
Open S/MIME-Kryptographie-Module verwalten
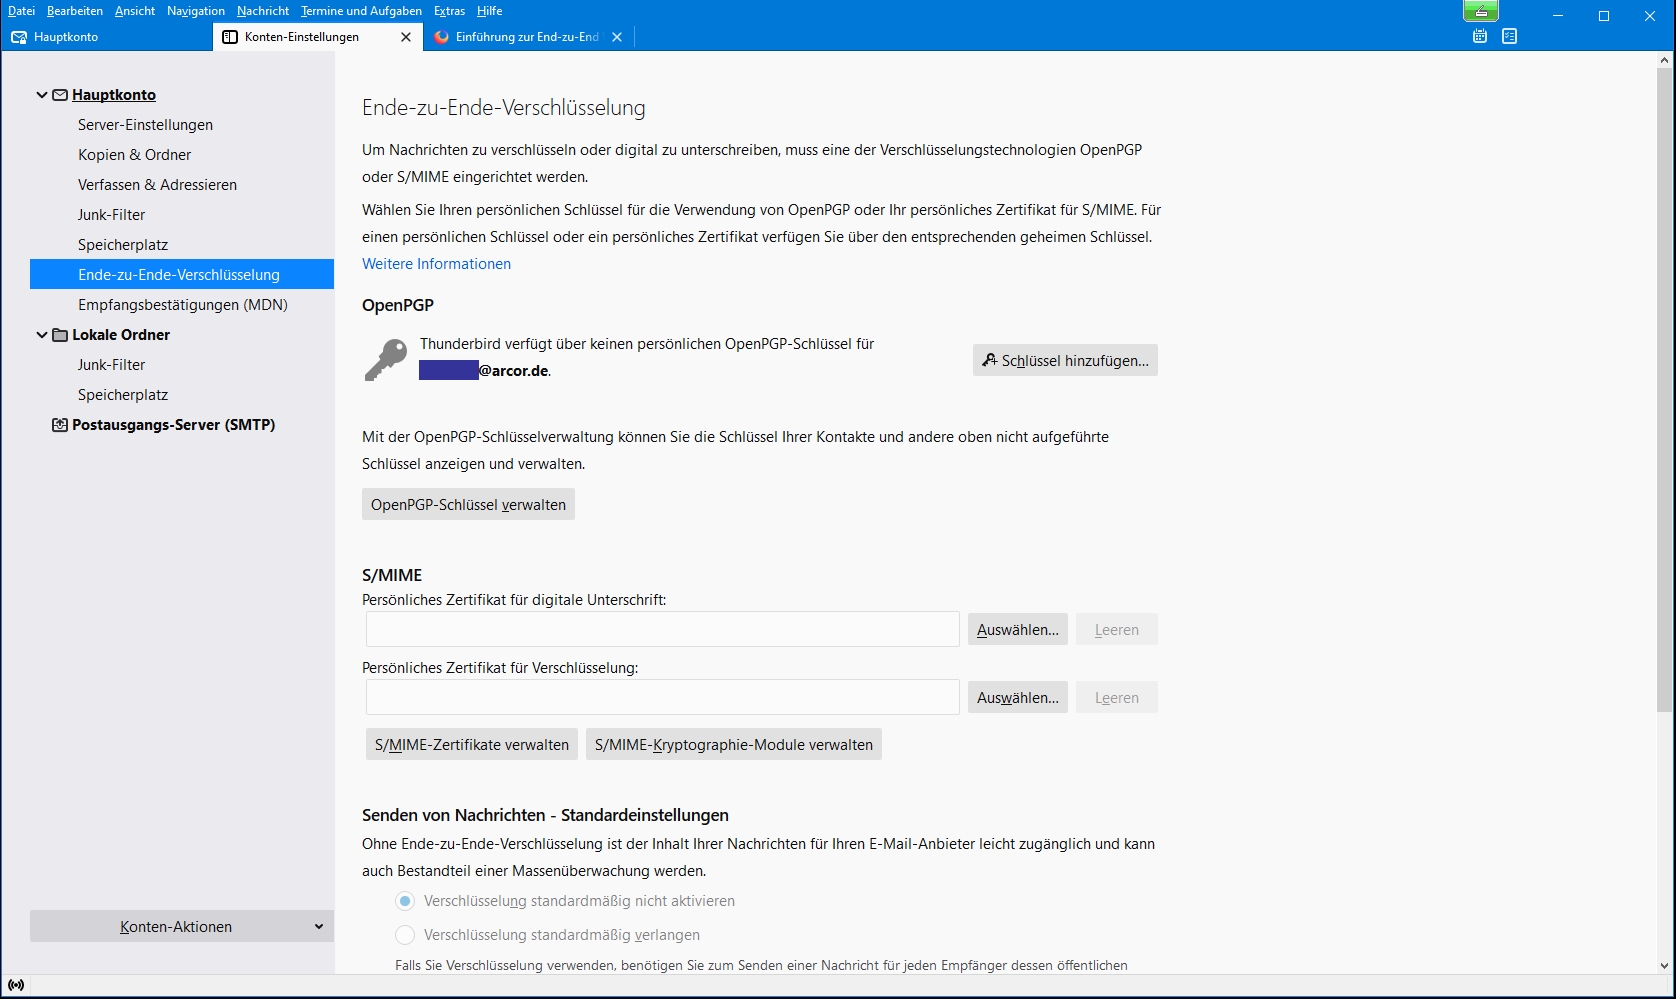tap(734, 744)
